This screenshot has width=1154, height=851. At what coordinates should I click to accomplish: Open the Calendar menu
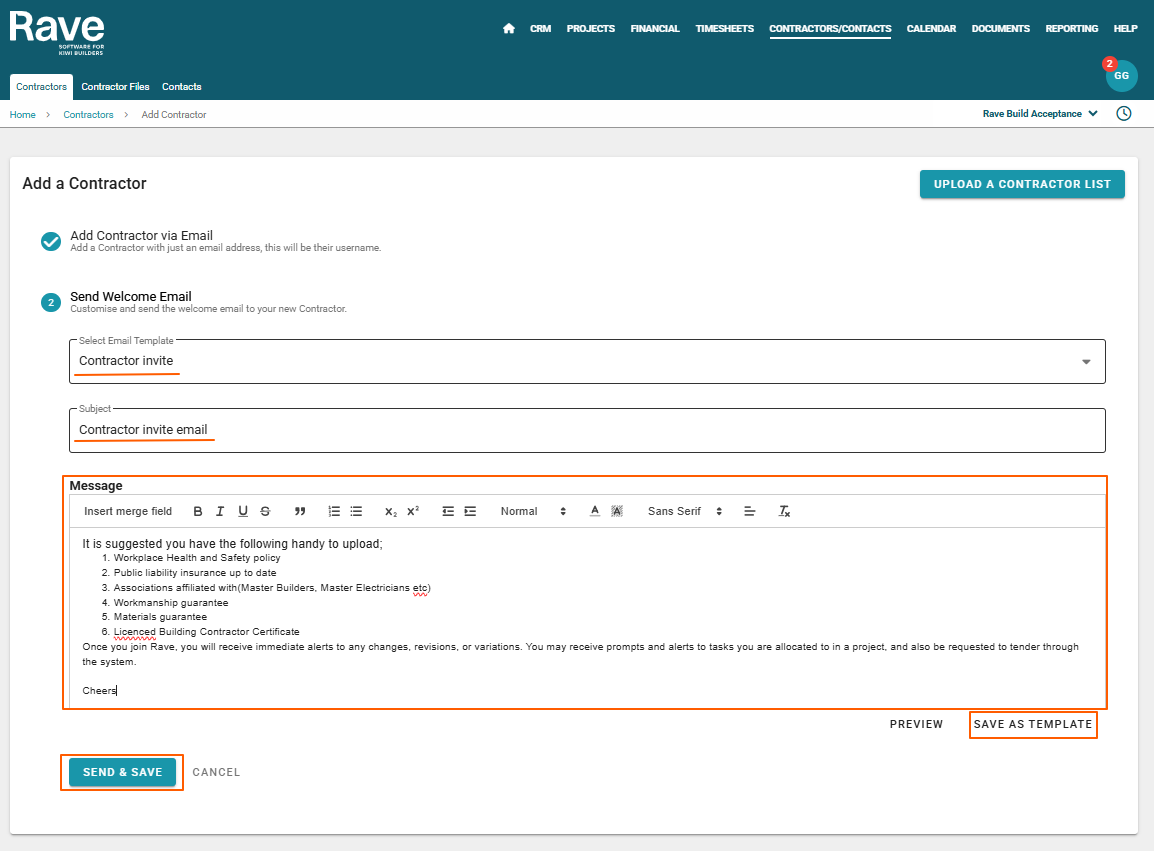[x=931, y=29]
